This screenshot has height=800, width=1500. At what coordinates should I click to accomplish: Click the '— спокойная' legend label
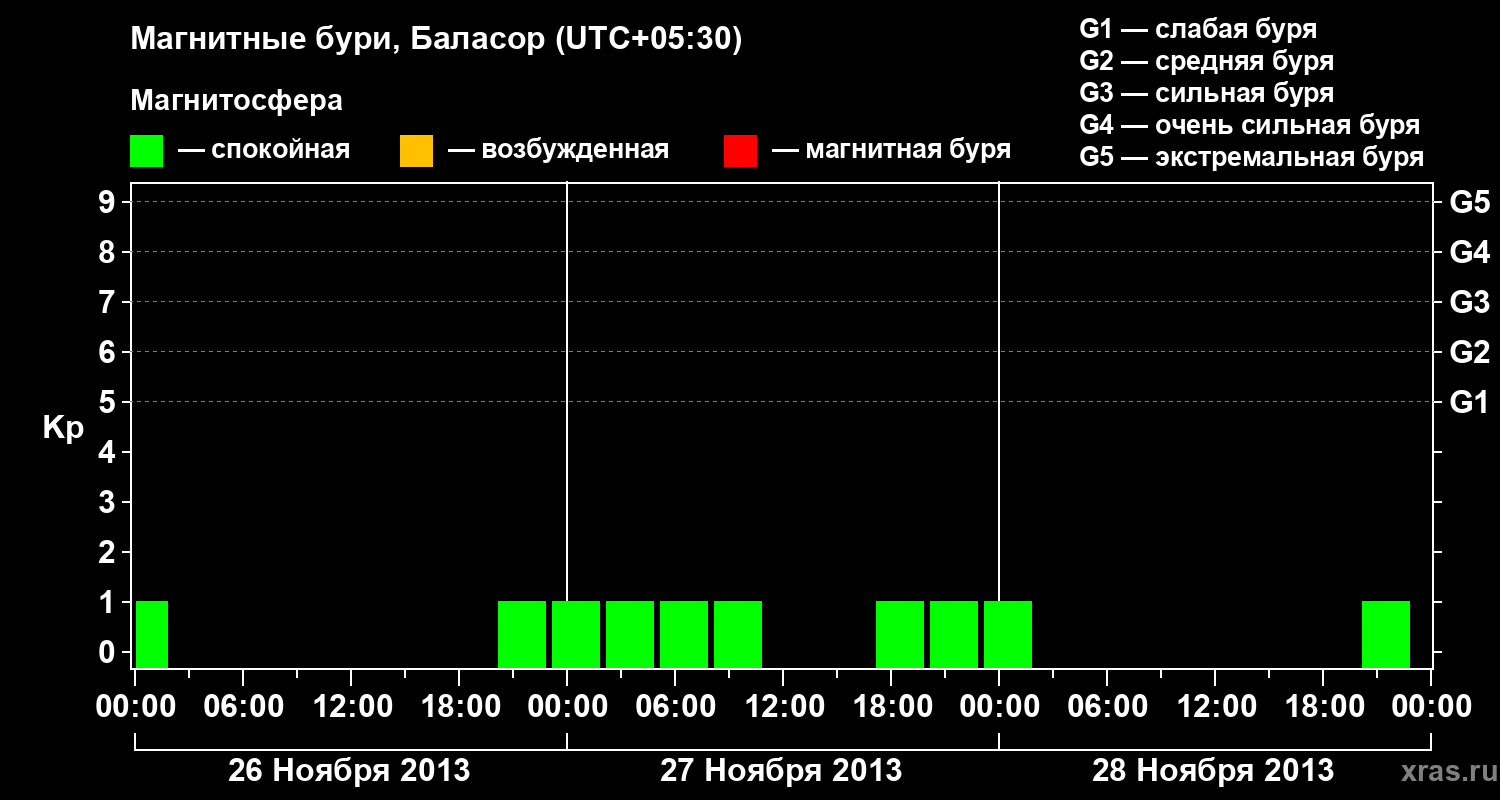point(264,150)
